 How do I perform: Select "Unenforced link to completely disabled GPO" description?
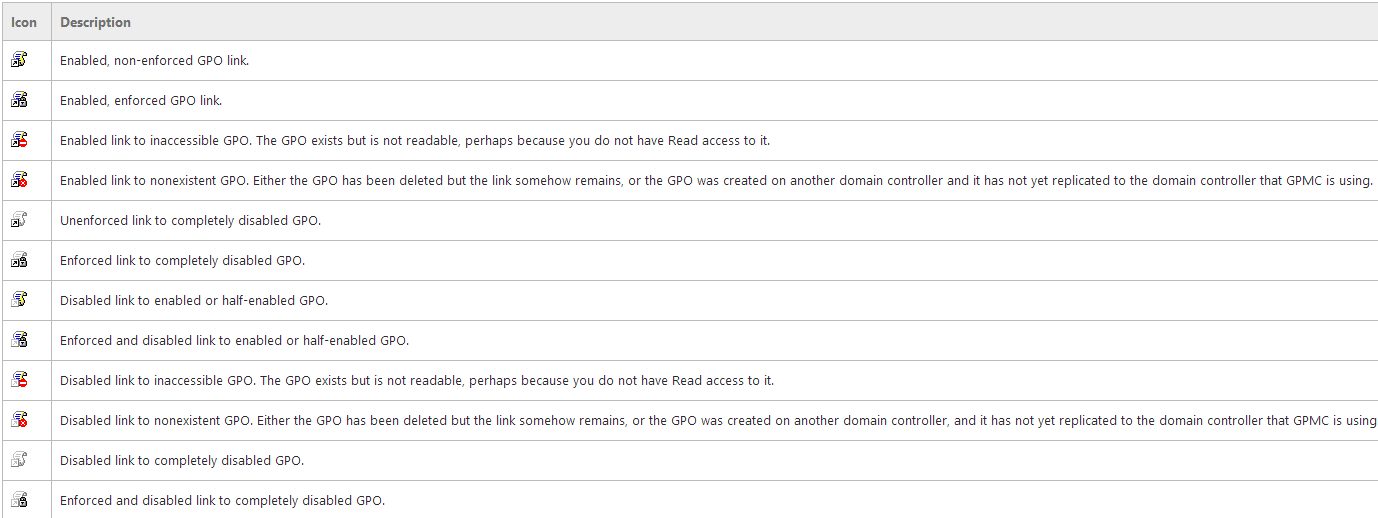tap(190, 221)
